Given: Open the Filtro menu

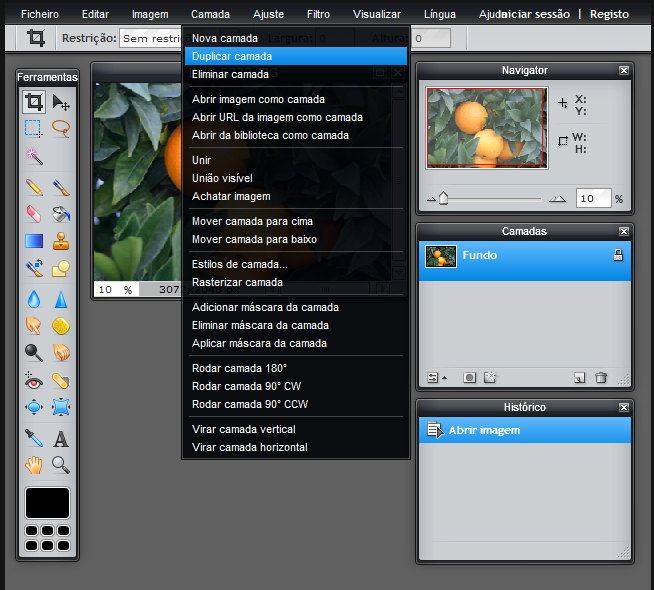Looking at the screenshot, I should pyautogui.click(x=318, y=14).
